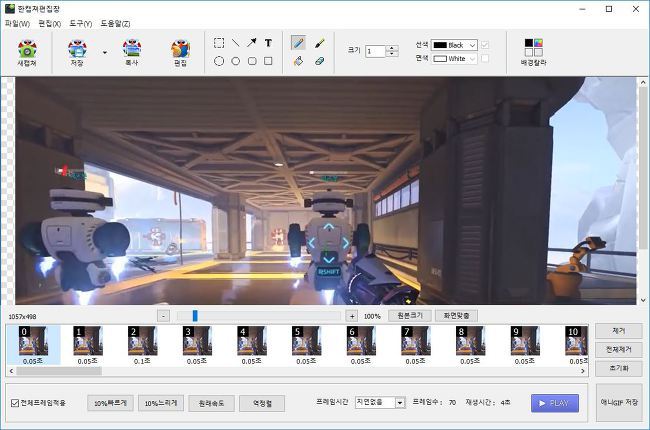Viewport: 650px width, 430px height.
Task: Click the 전체제거 remove all button
Action: click(x=619, y=349)
